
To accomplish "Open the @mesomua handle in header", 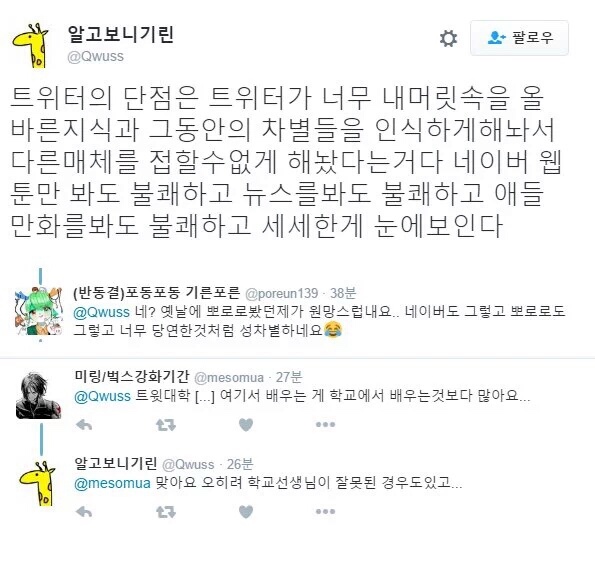I will pyautogui.click(x=229, y=377).
